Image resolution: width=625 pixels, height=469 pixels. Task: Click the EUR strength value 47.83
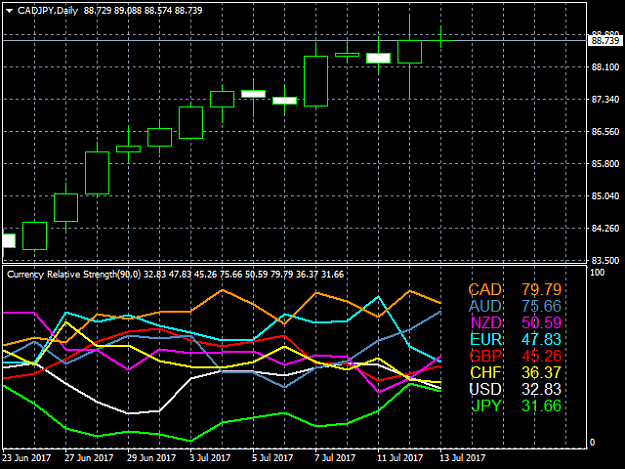(x=541, y=339)
